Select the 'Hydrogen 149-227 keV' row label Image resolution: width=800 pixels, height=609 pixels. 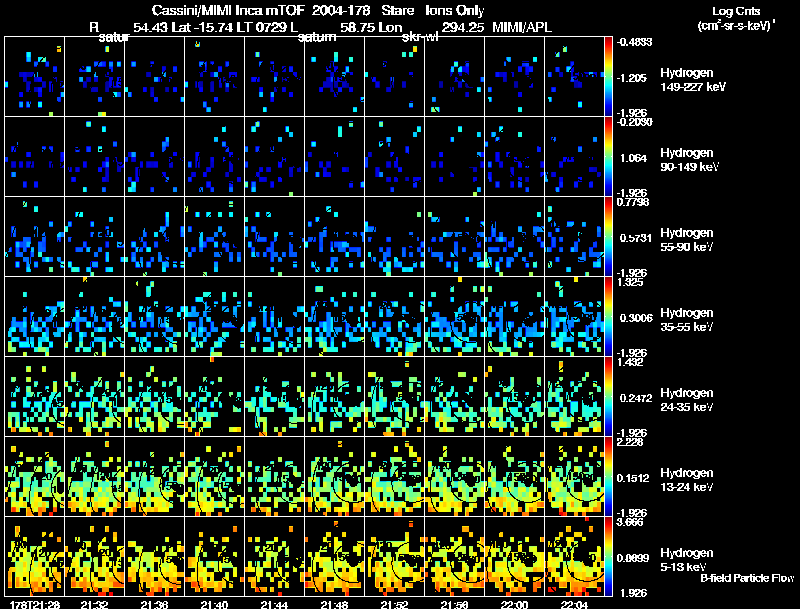693,80
